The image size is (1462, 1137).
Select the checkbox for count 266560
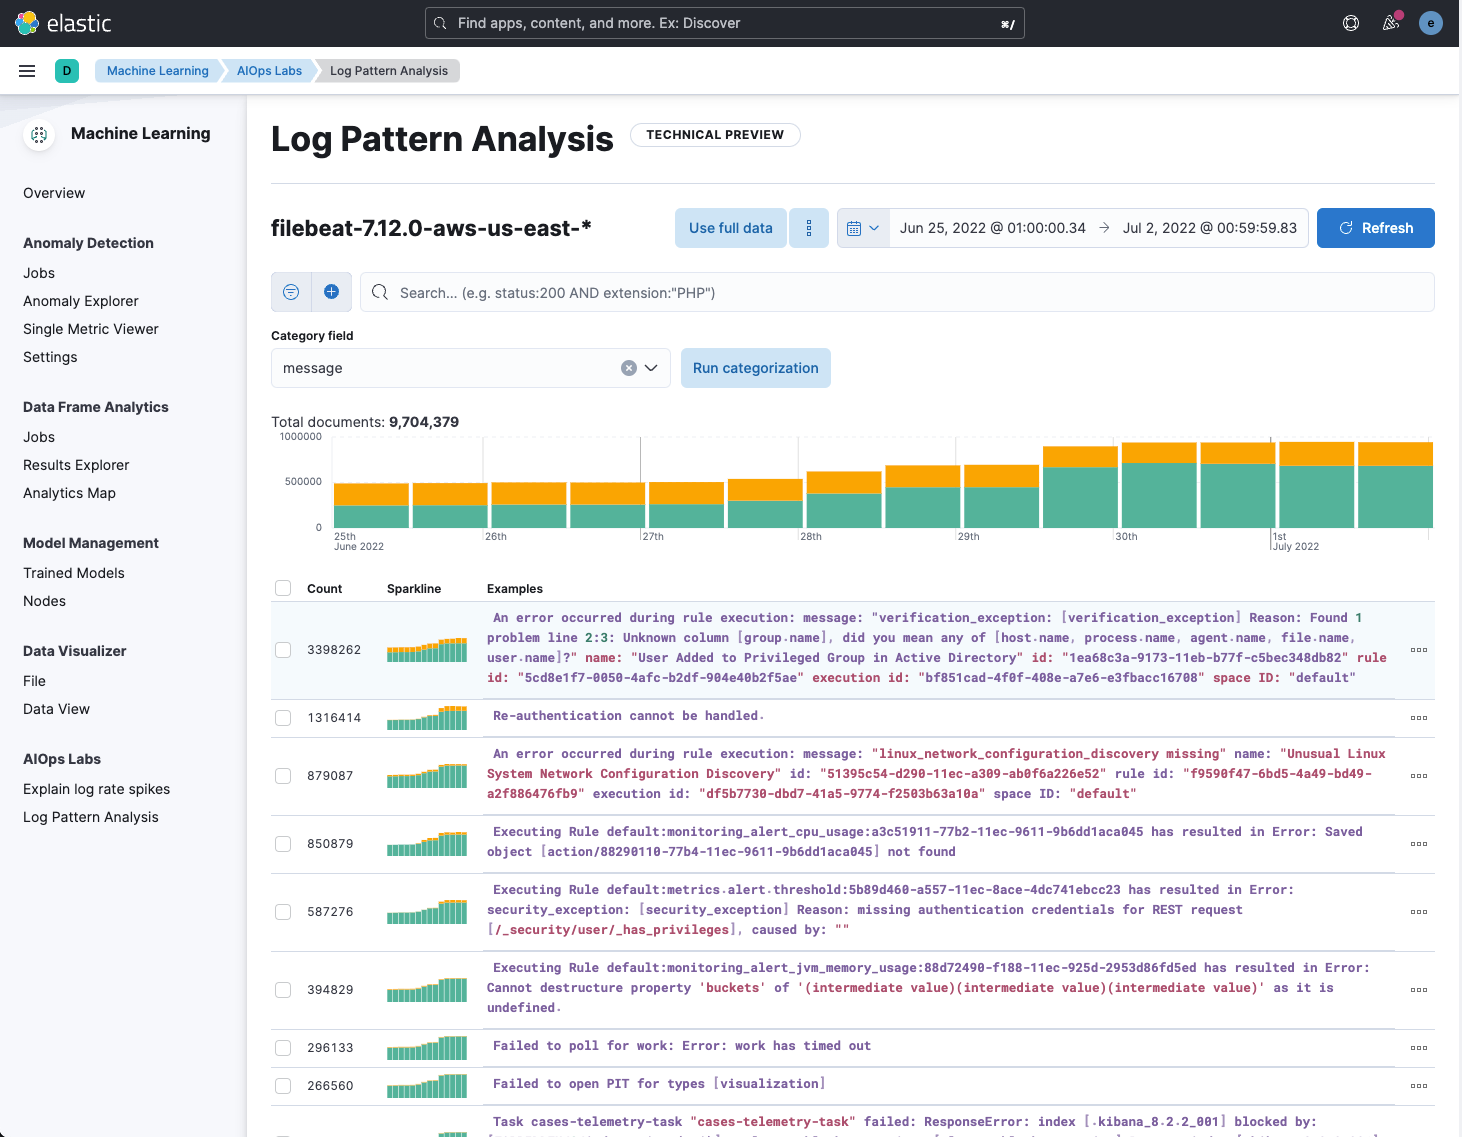coord(283,1086)
